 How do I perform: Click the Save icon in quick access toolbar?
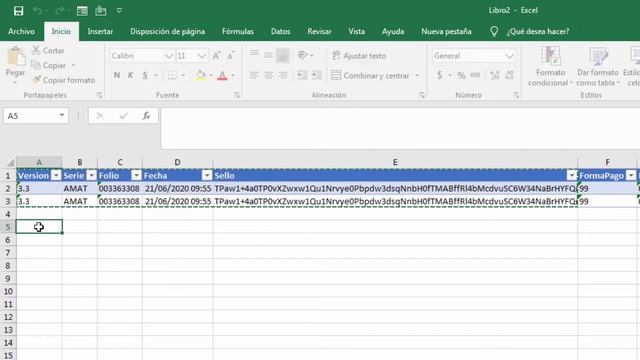click(x=18, y=11)
